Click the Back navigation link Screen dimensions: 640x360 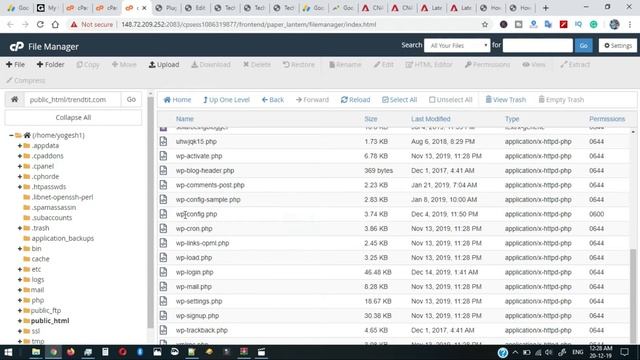tap(273, 100)
